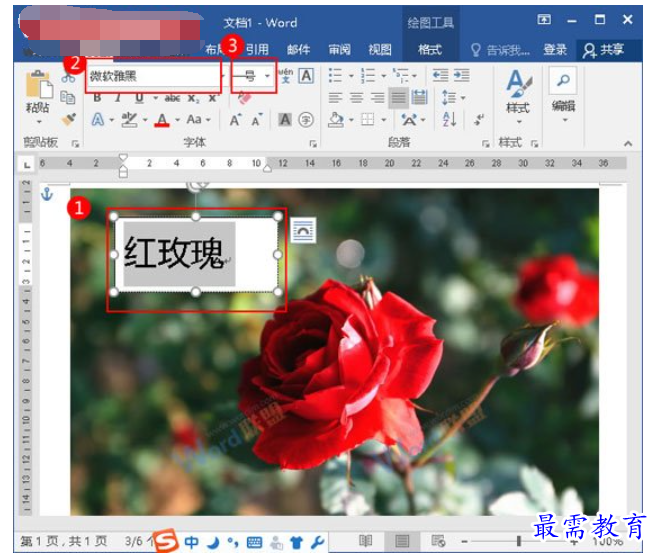Switch to 邮件 Mailings tab

click(x=298, y=50)
